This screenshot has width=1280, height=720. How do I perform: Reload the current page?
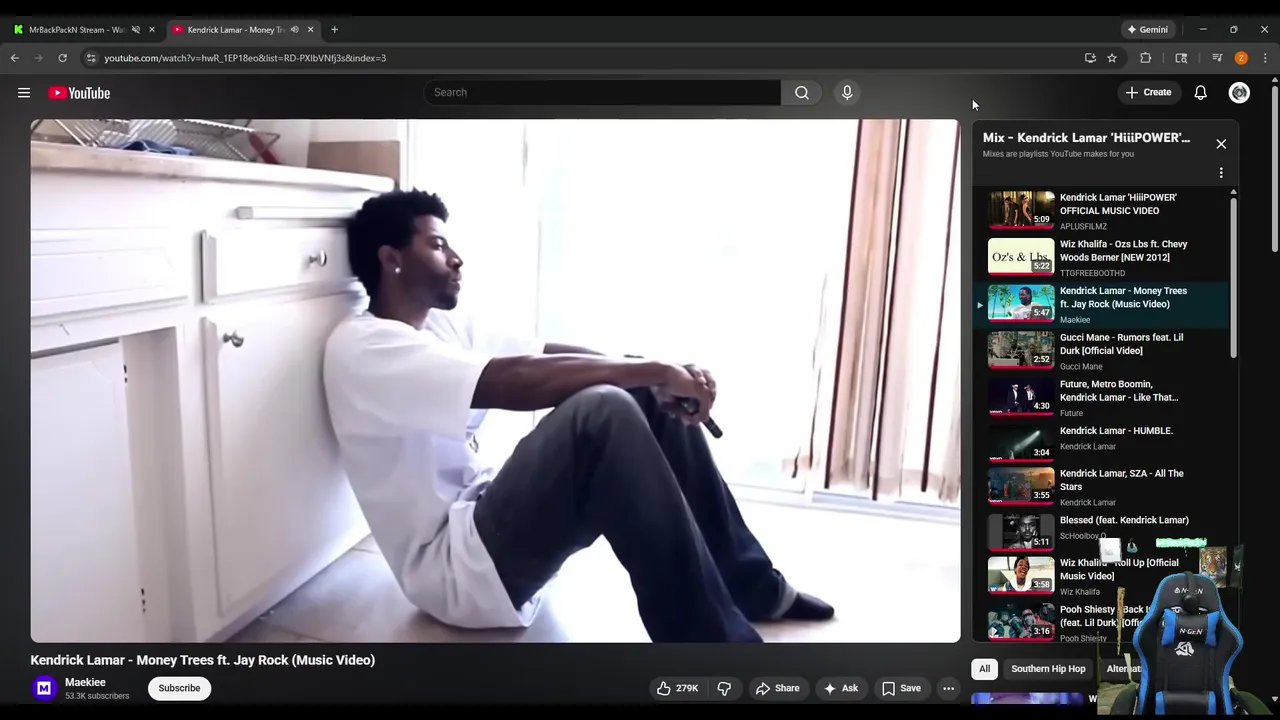tap(62, 58)
